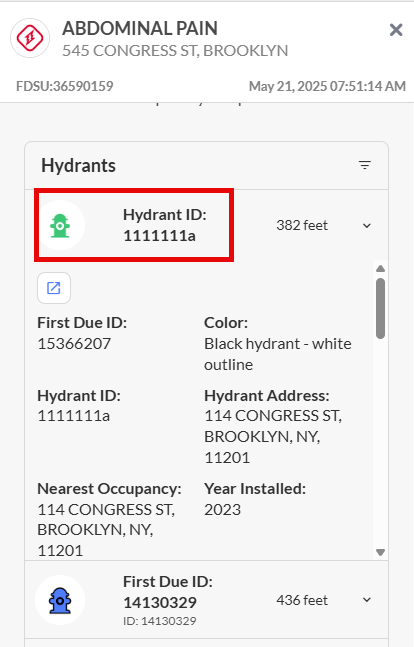The height and width of the screenshot is (647, 414).
Task: Click the green hydrant icon
Action: pyautogui.click(x=60, y=225)
